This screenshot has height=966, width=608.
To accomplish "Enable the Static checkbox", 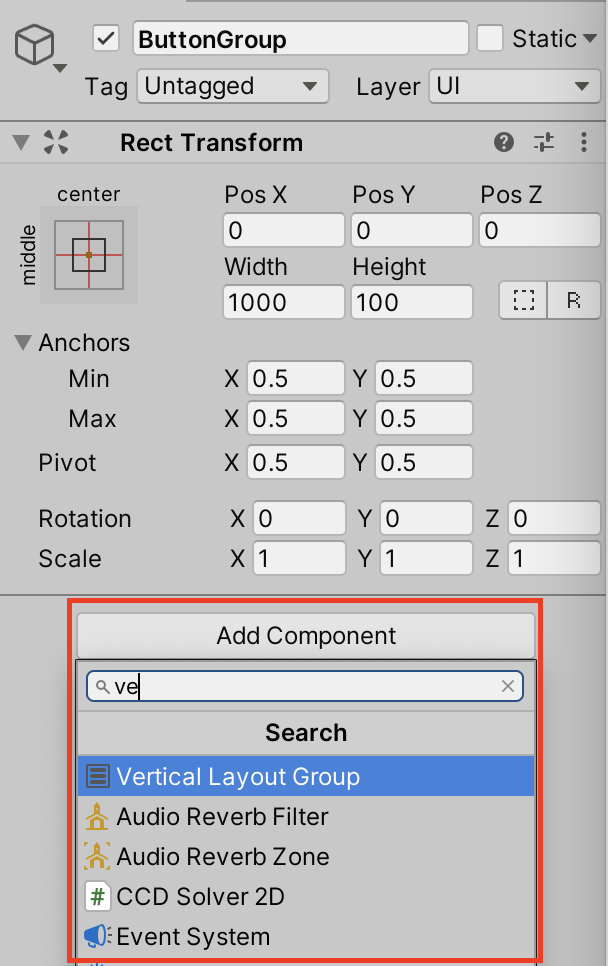I will tap(491, 37).
